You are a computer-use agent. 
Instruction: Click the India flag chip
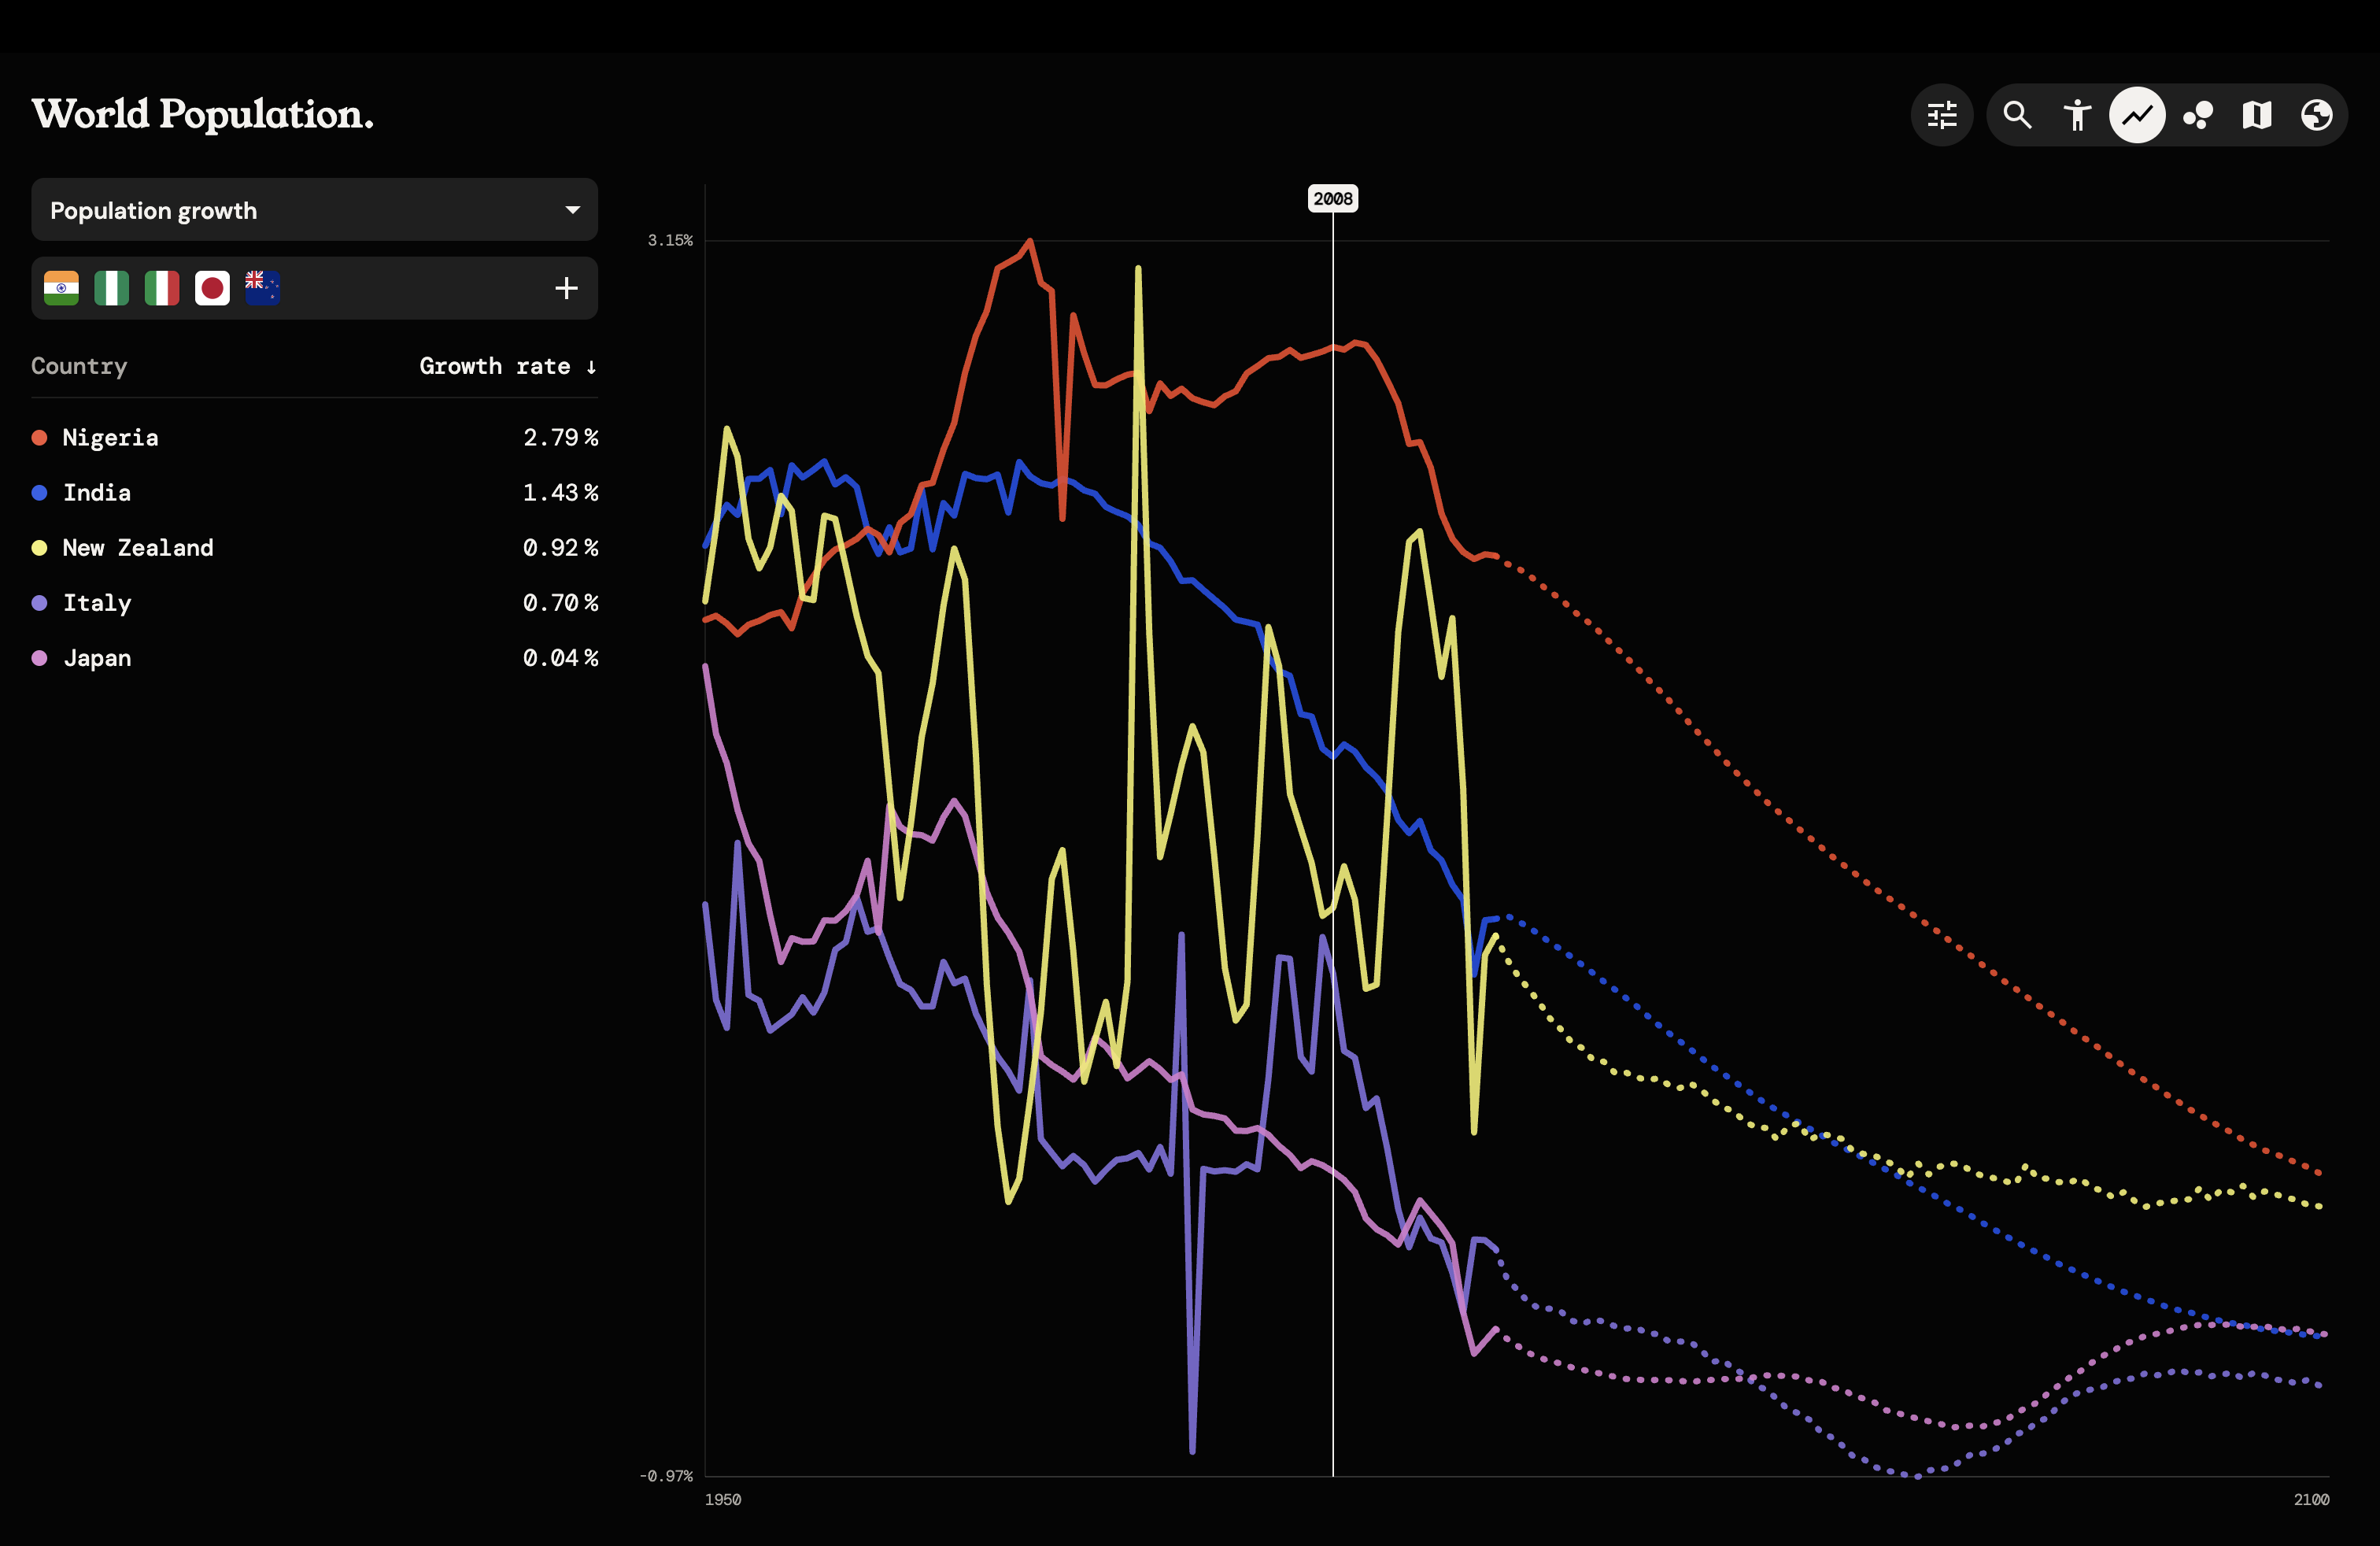click(61, 288)
